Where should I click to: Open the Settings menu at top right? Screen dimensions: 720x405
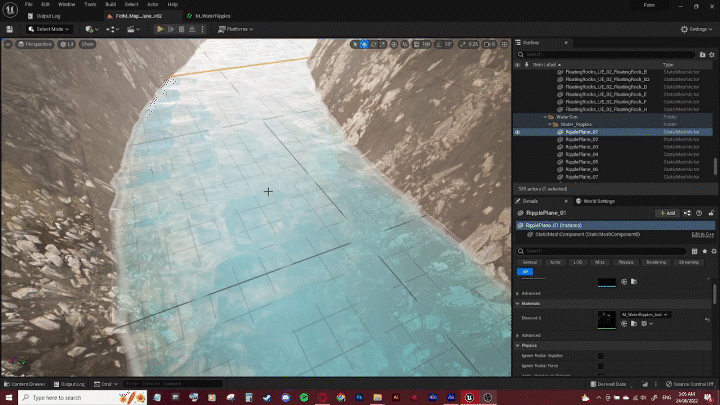click(x=696, y=29)
